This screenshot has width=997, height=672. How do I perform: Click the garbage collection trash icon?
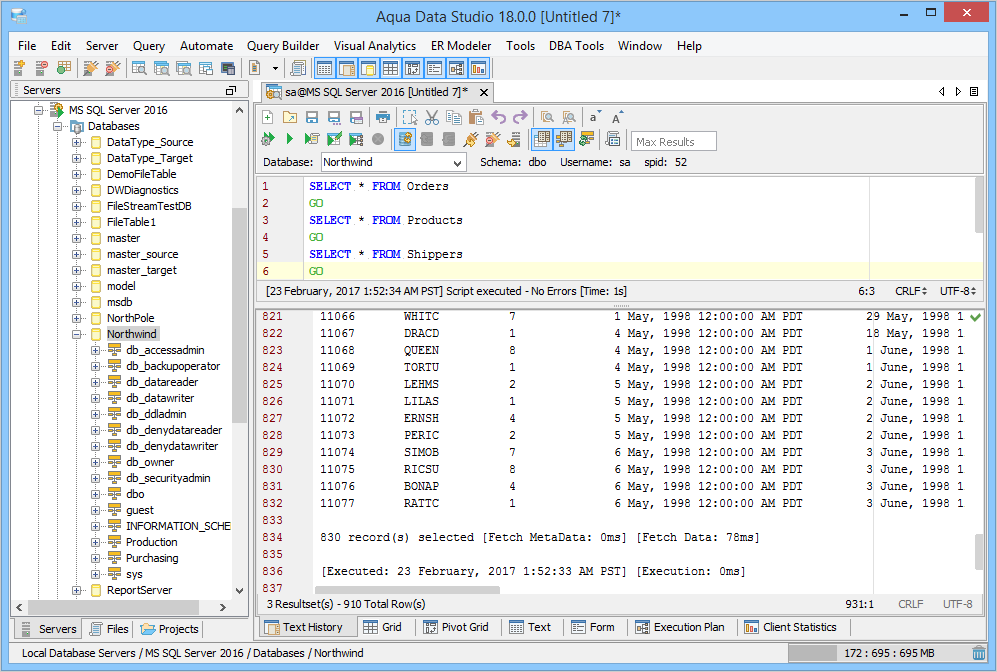(978, 653)
